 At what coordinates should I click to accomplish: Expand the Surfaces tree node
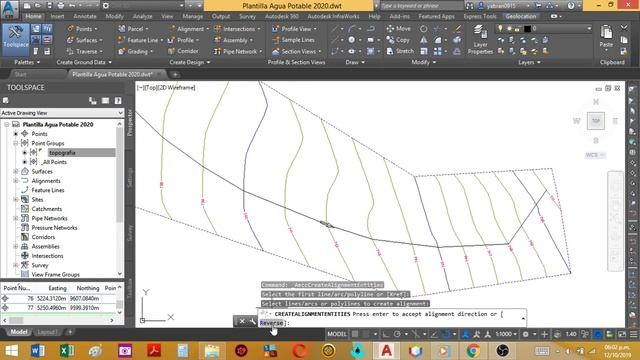(16, 171)
